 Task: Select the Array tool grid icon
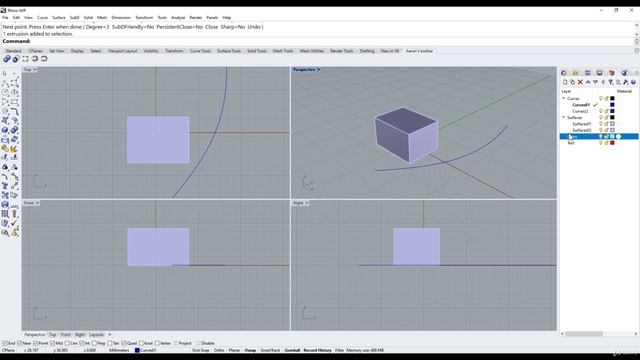5,213
